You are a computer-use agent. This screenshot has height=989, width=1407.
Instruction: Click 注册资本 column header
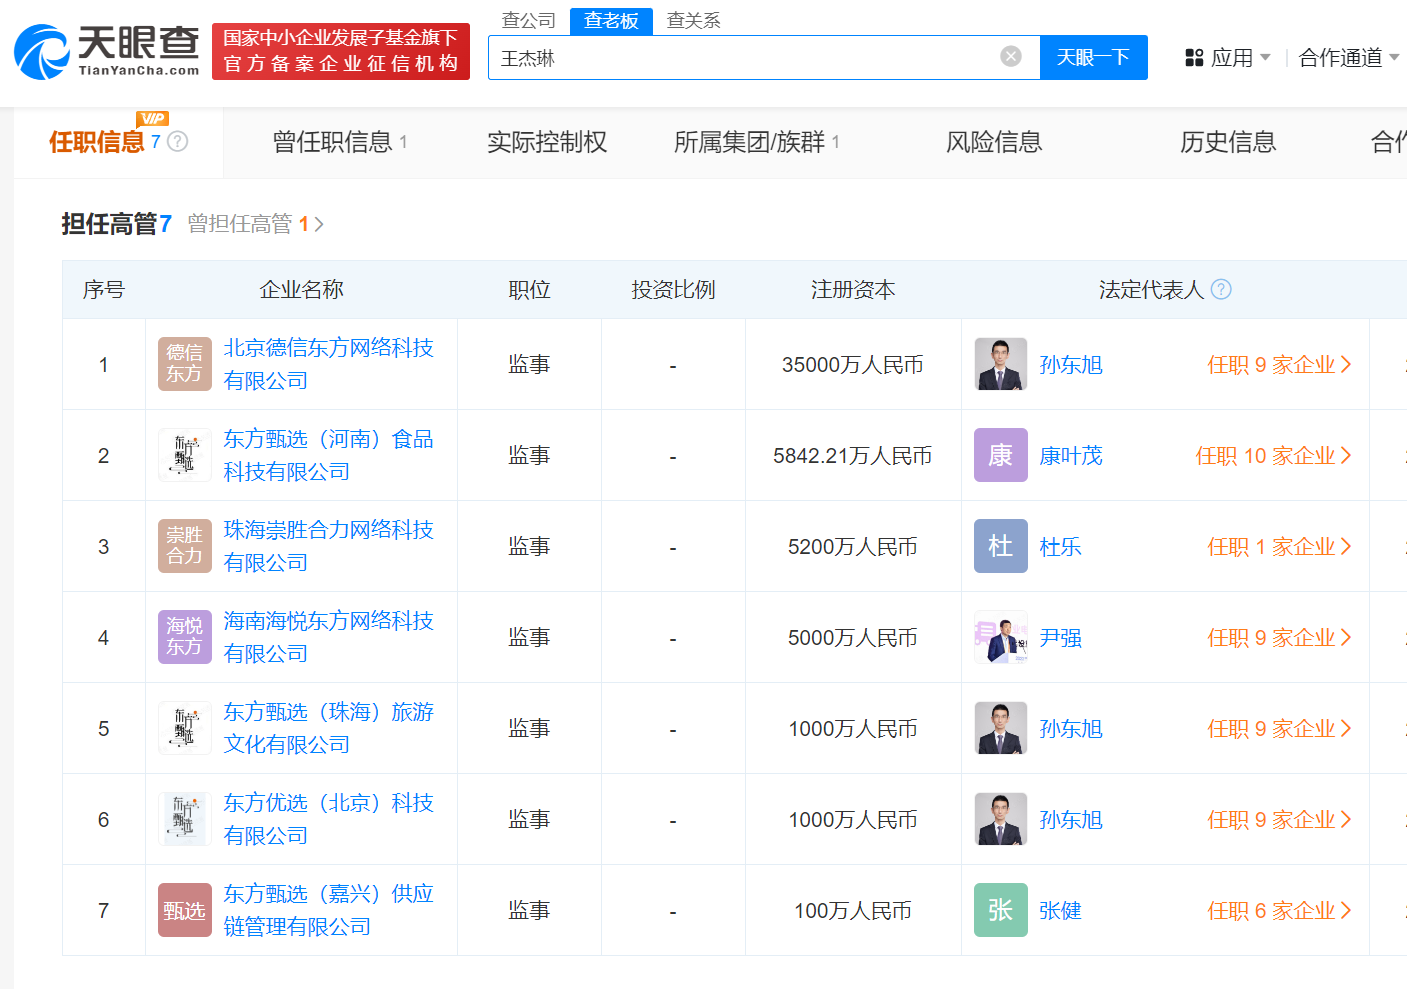pos(853,290)
